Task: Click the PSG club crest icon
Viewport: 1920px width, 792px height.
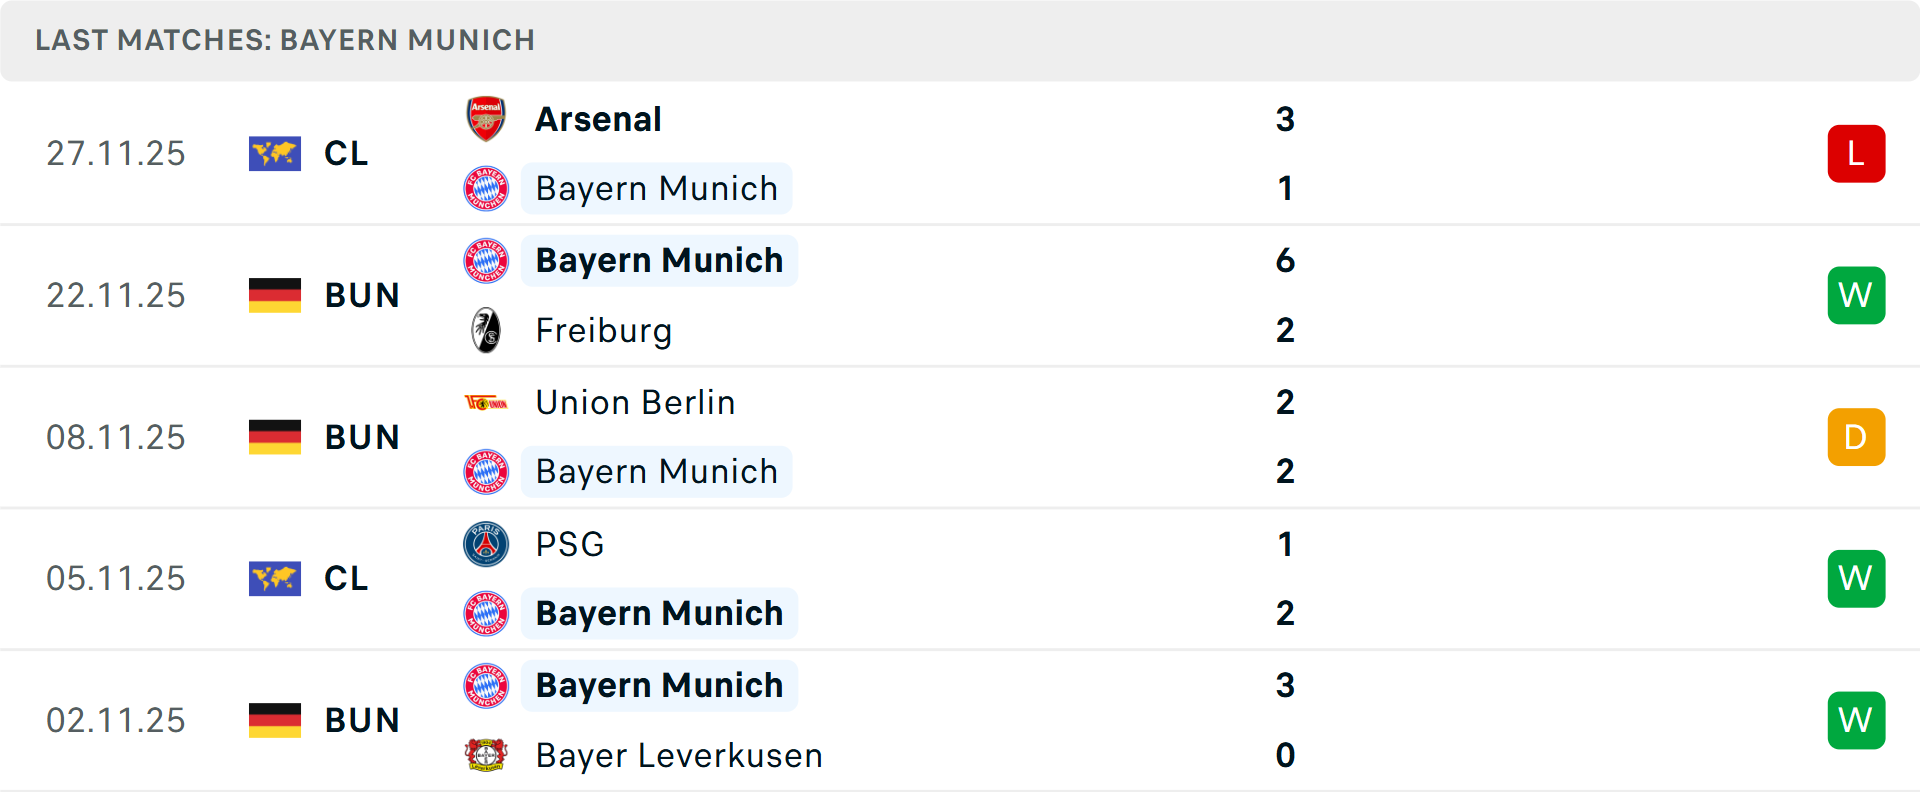Action: pos(486,544)
